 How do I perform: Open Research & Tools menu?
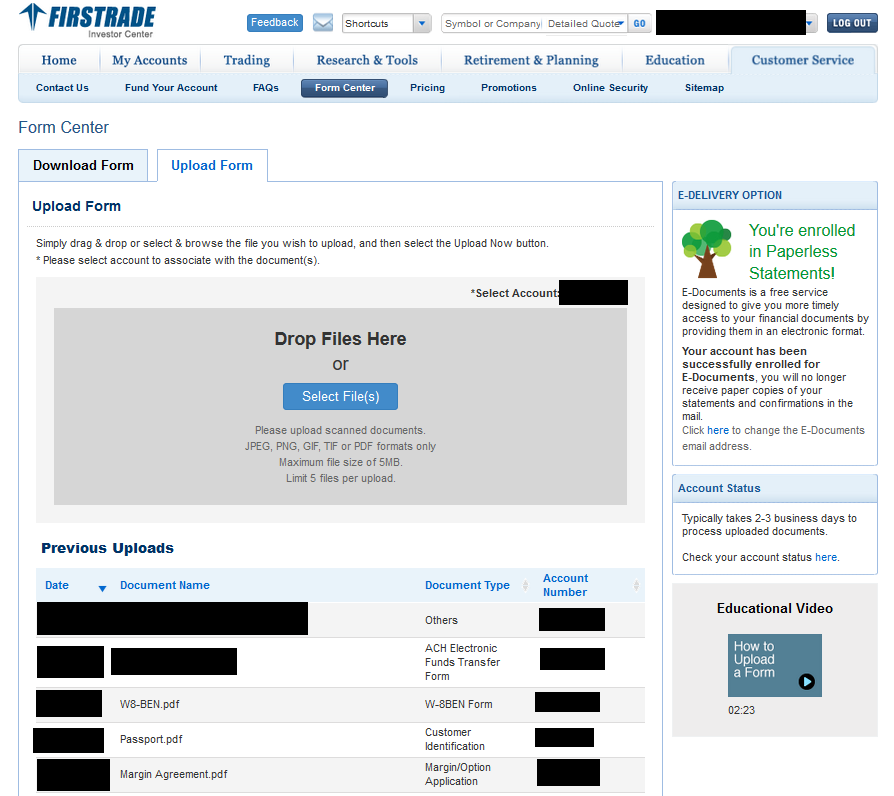coord(367,60)
